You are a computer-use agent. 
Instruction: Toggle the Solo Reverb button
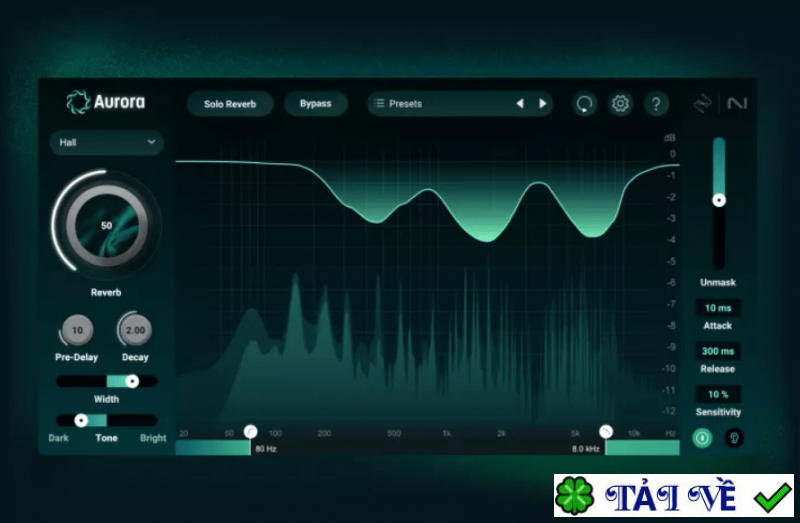[230, 104]
